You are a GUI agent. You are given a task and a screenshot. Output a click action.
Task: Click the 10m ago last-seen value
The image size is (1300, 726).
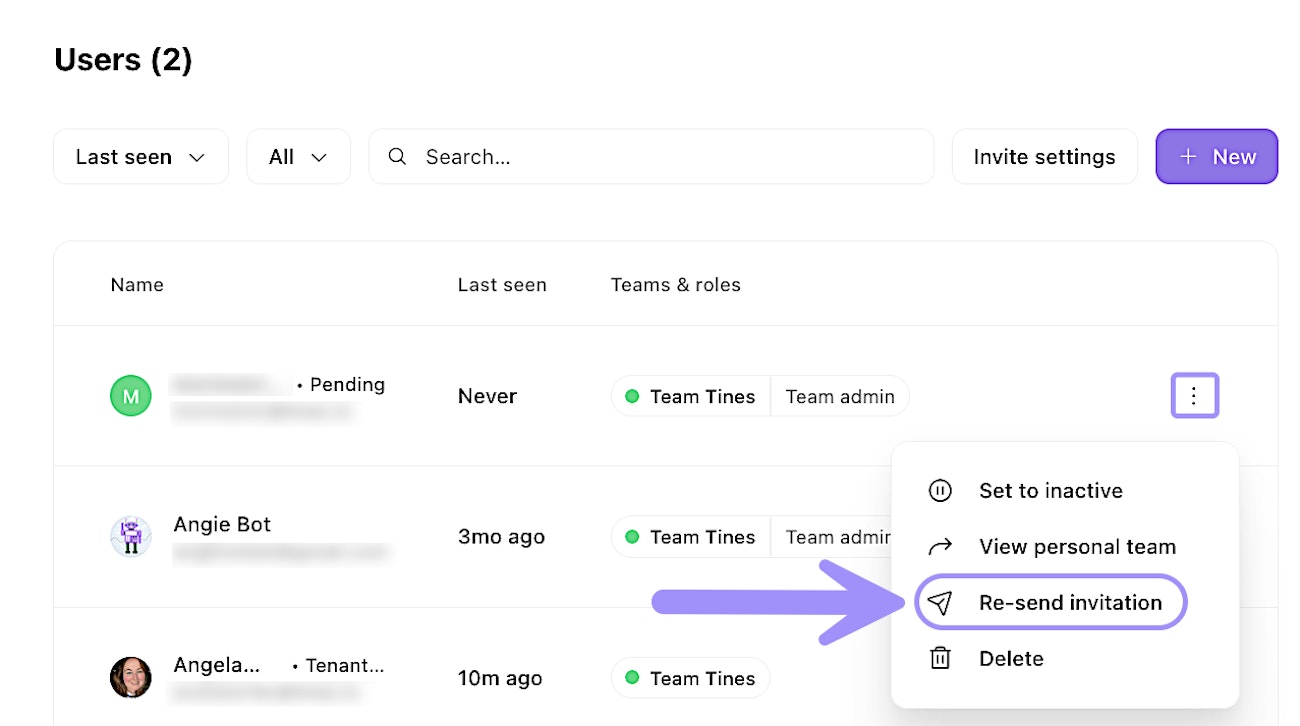[500, 678]
